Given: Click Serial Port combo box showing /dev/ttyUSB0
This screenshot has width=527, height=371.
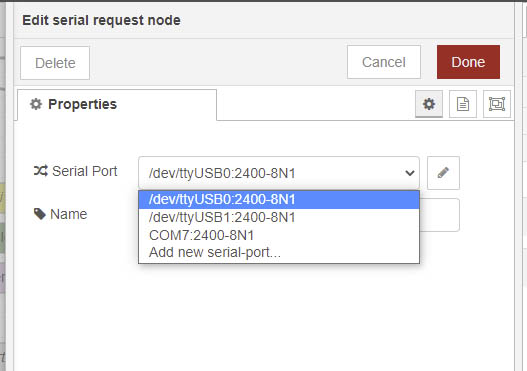Looking at the screenshot, I should [279, 173].
